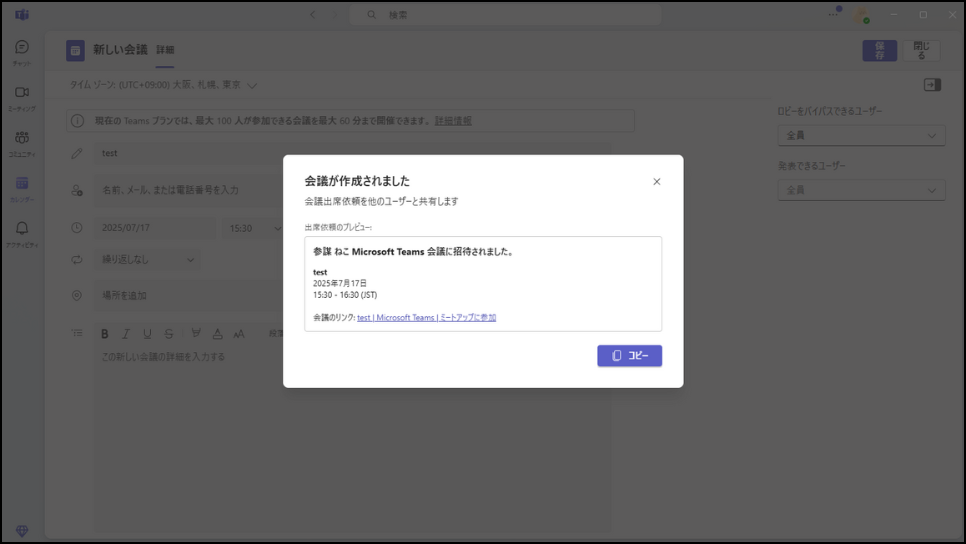Toggle strikethrough formatting
This screenshot has height=544, width=966.
coord(169,334)
